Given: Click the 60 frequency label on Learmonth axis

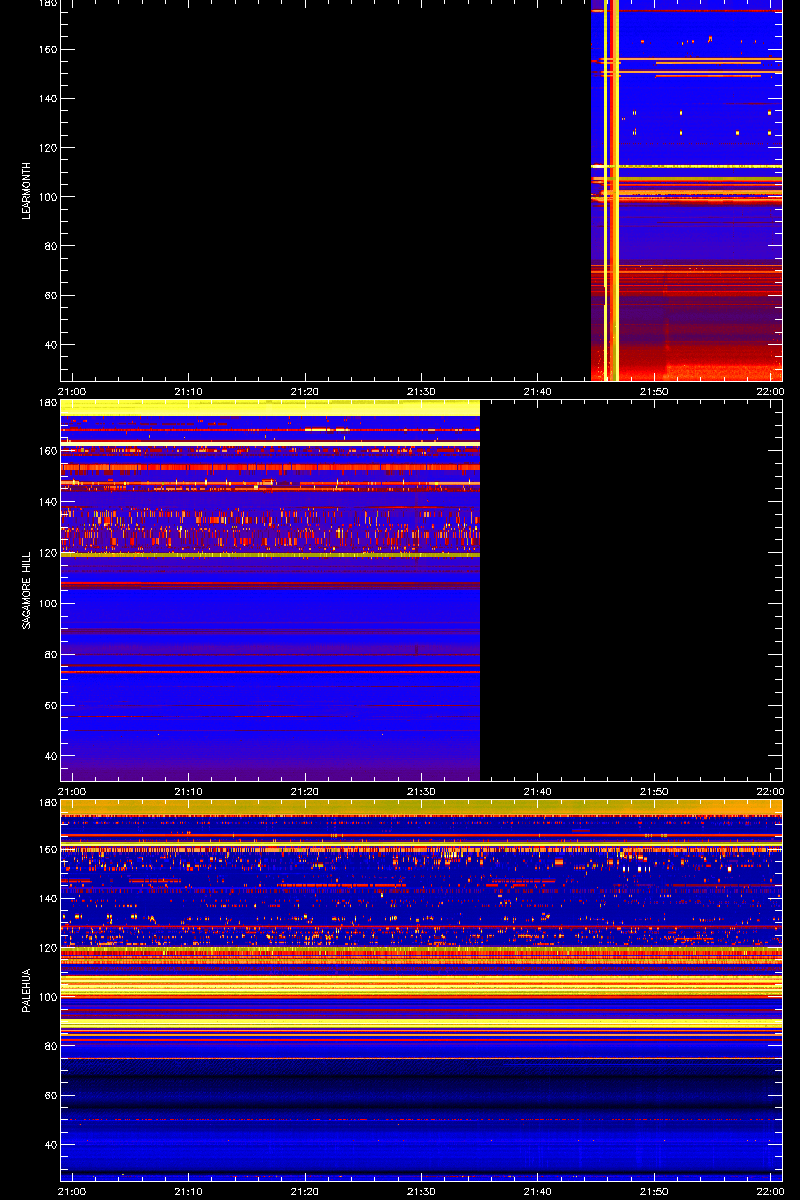Looking at the screenshot, I should [x=49, y=296].
